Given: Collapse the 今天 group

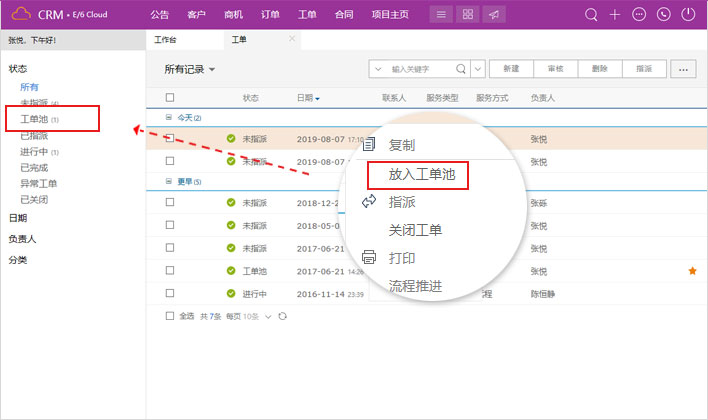Looking at the screenshot, I should click(x=168, y=118).
